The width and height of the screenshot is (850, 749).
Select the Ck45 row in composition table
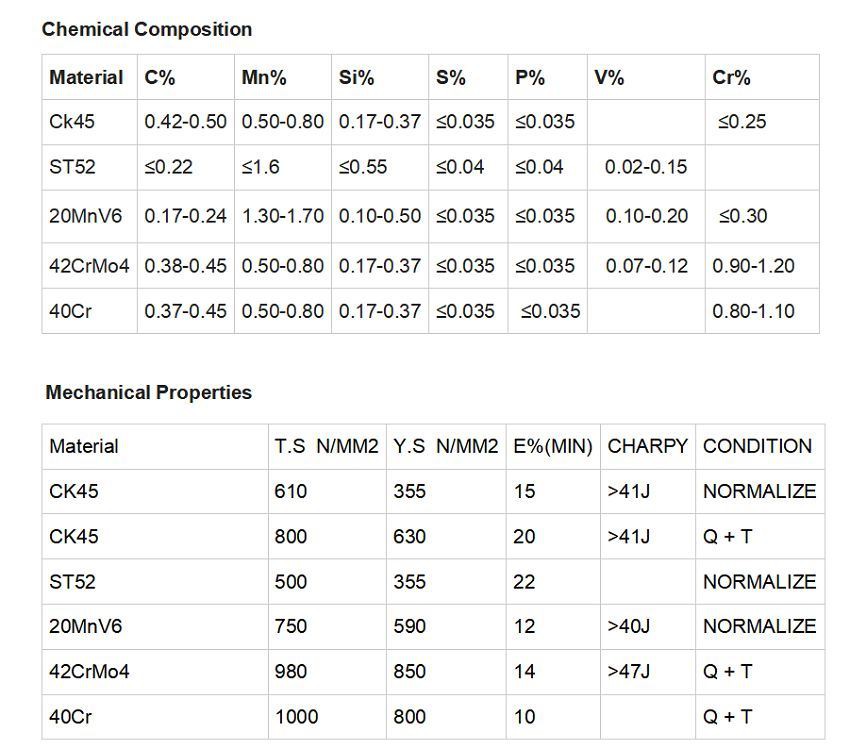(72, 122)
